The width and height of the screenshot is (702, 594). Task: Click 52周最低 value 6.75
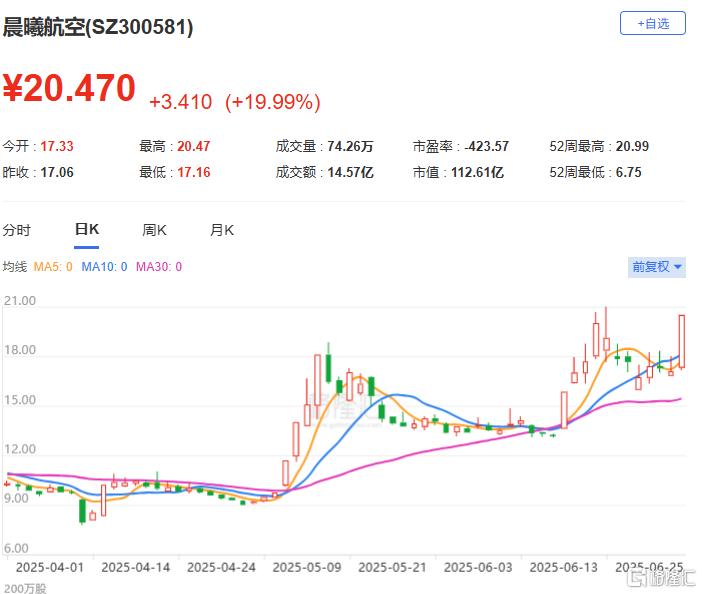pyautogui.click(x=629, y=172)
